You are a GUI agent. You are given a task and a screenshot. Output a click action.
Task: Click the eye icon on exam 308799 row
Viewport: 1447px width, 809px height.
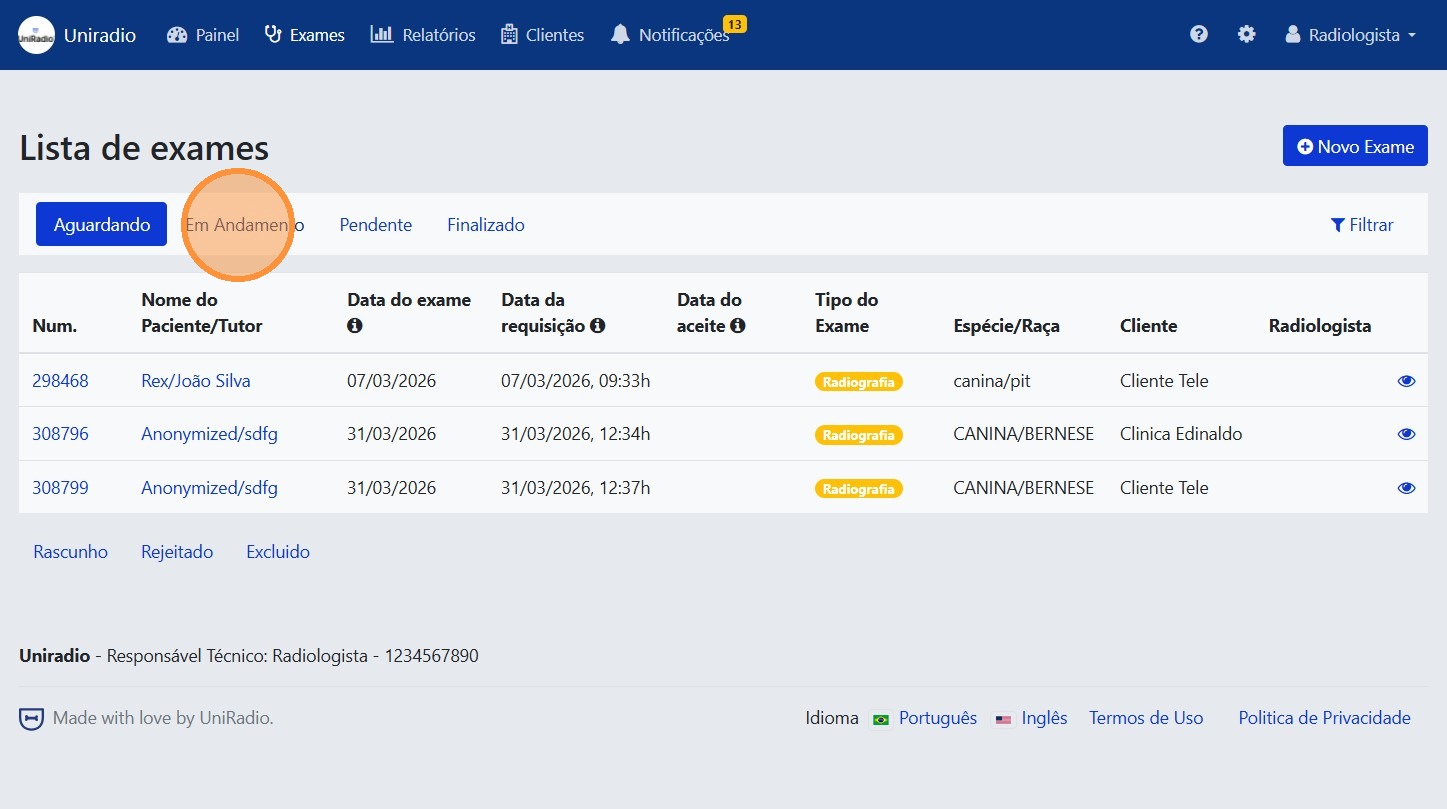[1406, 487]
